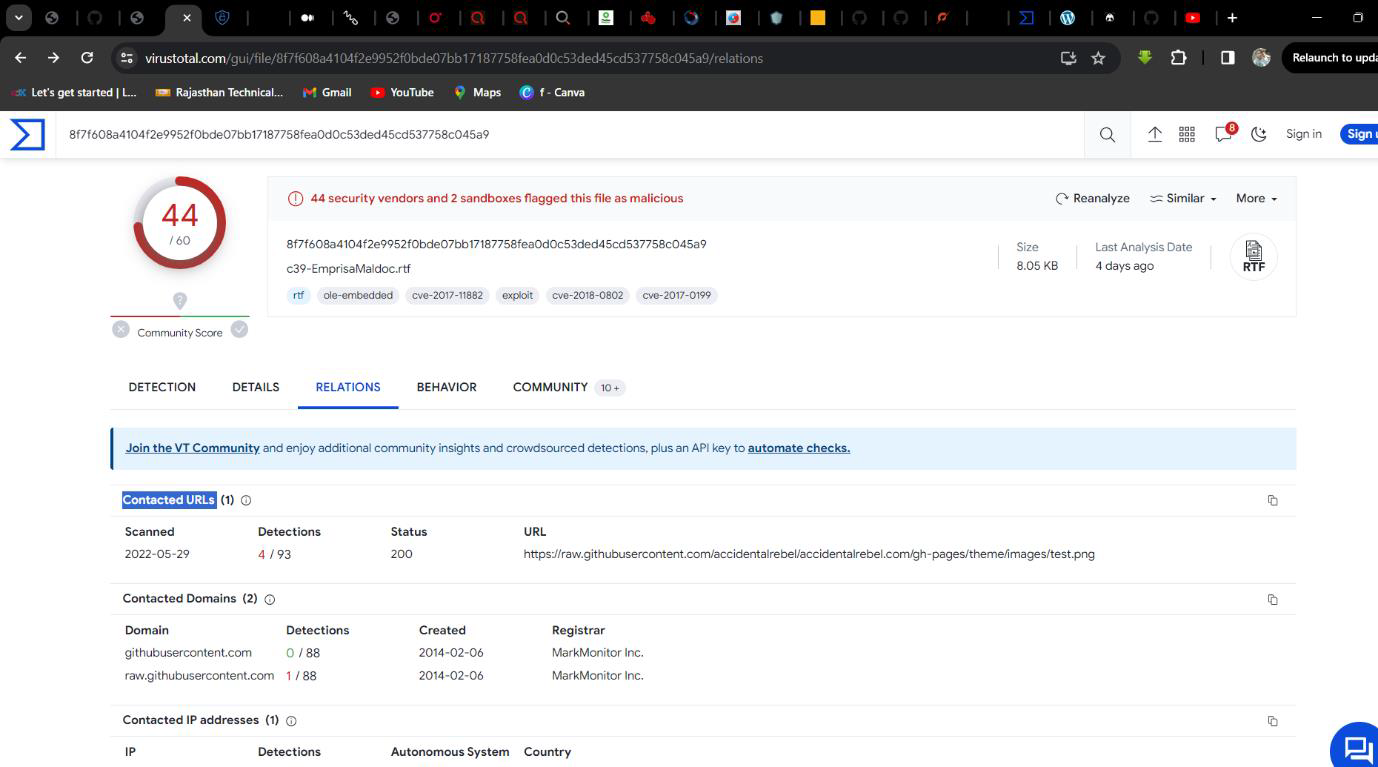This screenshot has width=1378, height=767.
Task: Open the notifications icon with badge 8
Action: tap(1223, 134)
